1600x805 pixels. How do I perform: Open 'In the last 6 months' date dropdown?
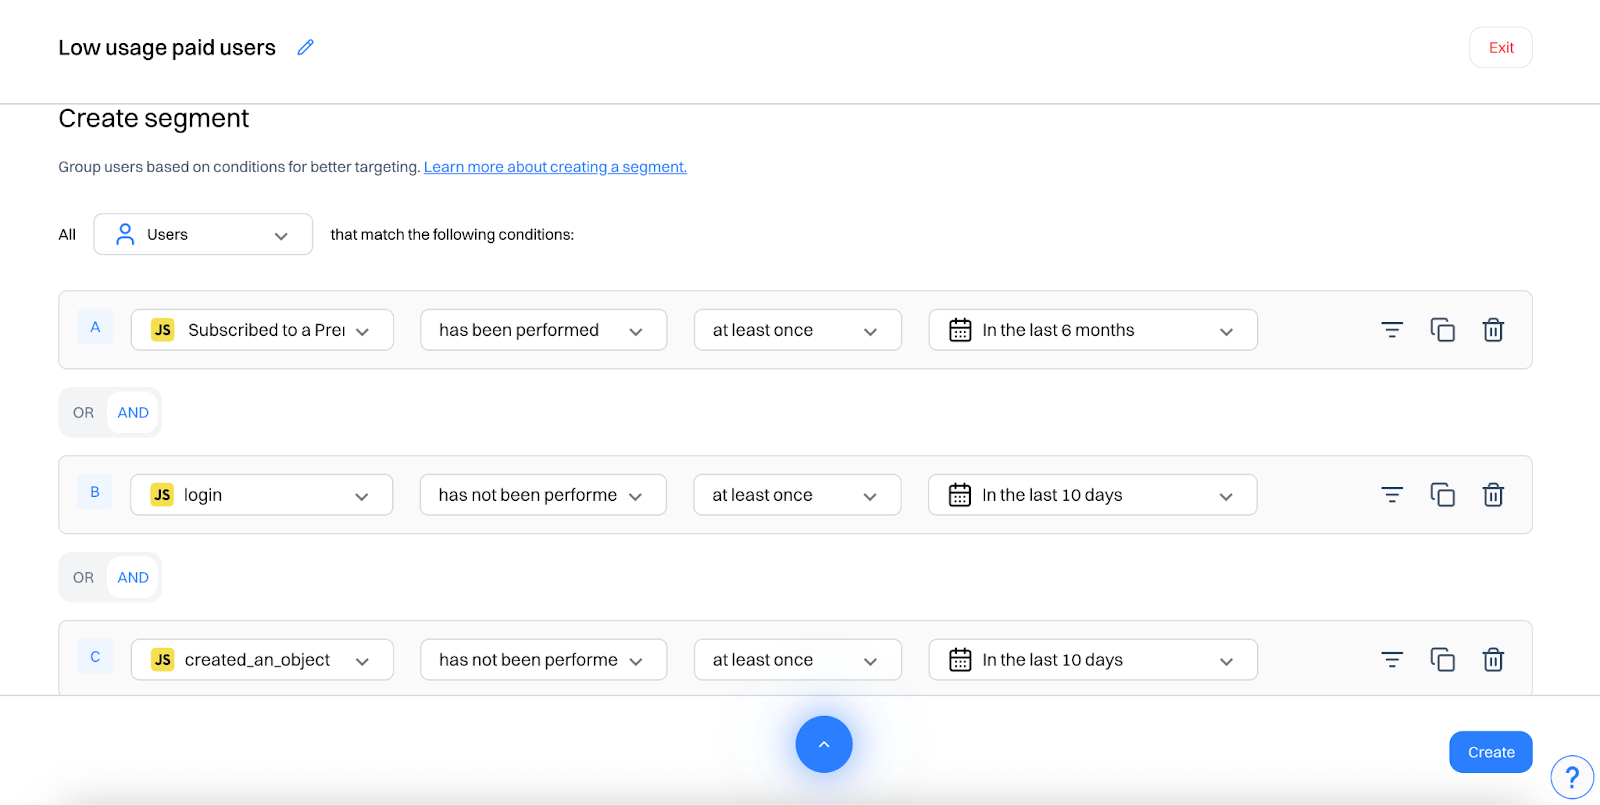pos(1093,330)
